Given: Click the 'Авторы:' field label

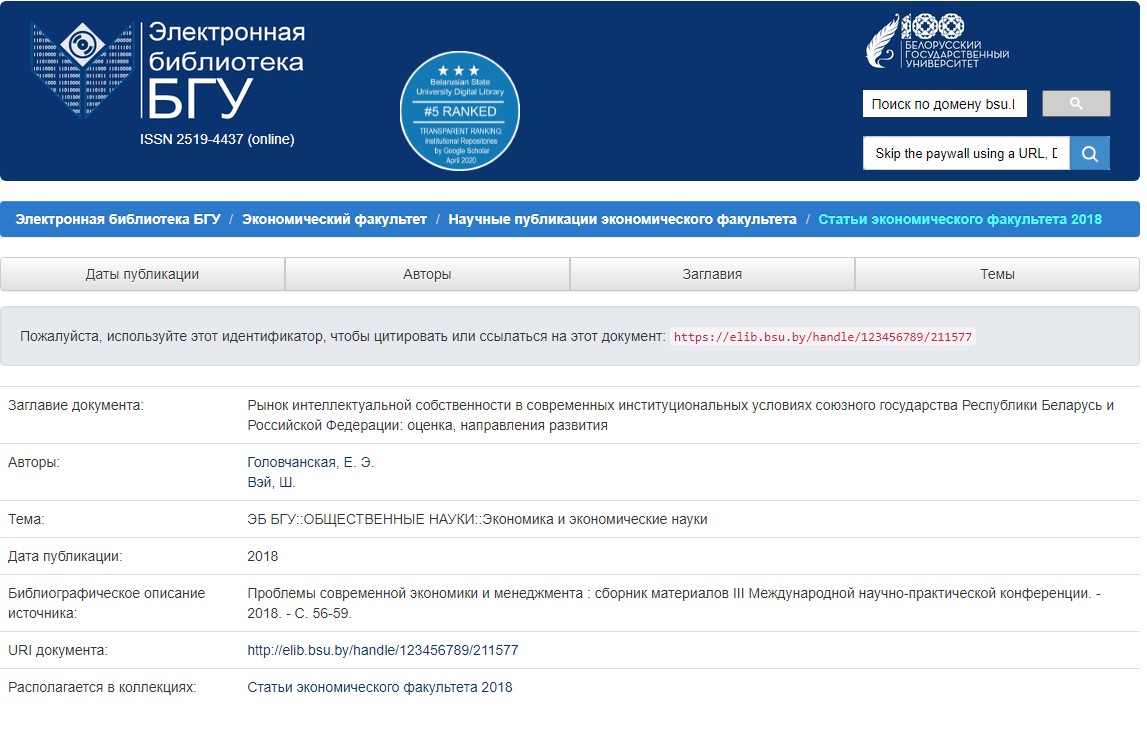Looking at the screenshot, I should click(x=34, y=462).
